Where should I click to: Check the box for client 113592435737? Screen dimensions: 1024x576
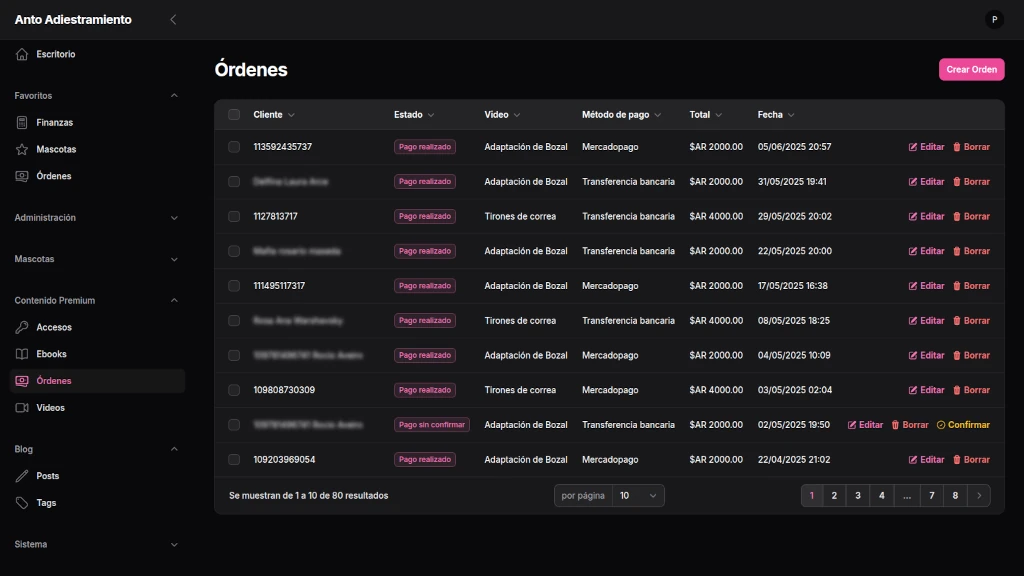click(x=234, y=147)
